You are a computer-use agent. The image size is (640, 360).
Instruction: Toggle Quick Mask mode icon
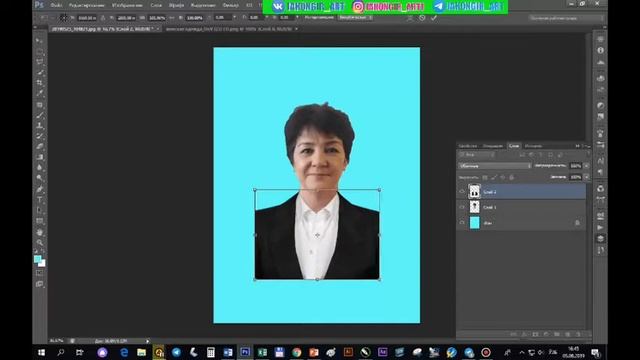point(40,273)
